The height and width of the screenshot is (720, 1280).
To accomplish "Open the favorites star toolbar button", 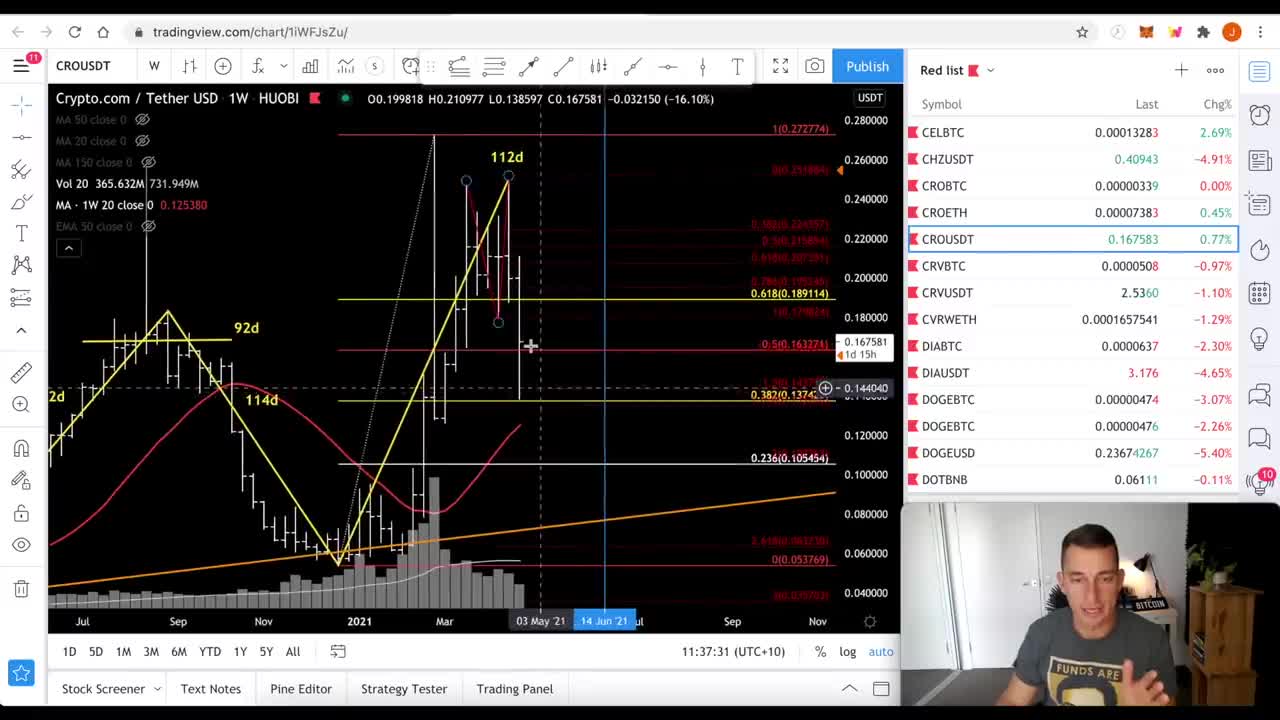I will pos(21,673).
